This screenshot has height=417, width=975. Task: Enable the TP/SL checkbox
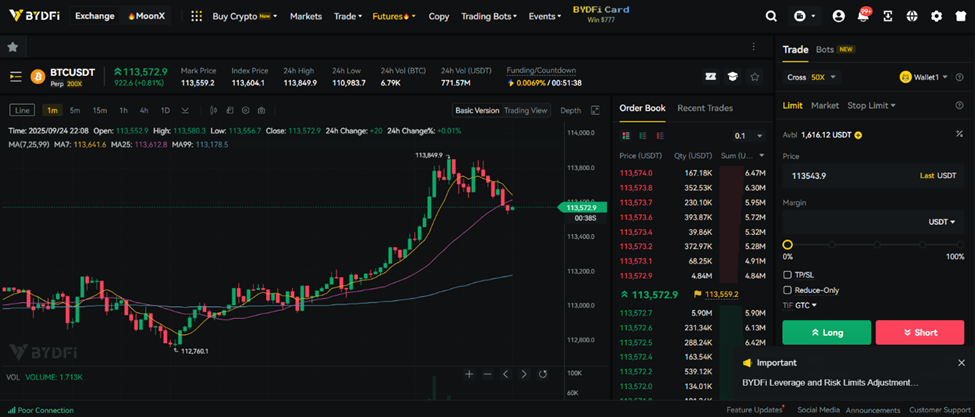(788, 274)
